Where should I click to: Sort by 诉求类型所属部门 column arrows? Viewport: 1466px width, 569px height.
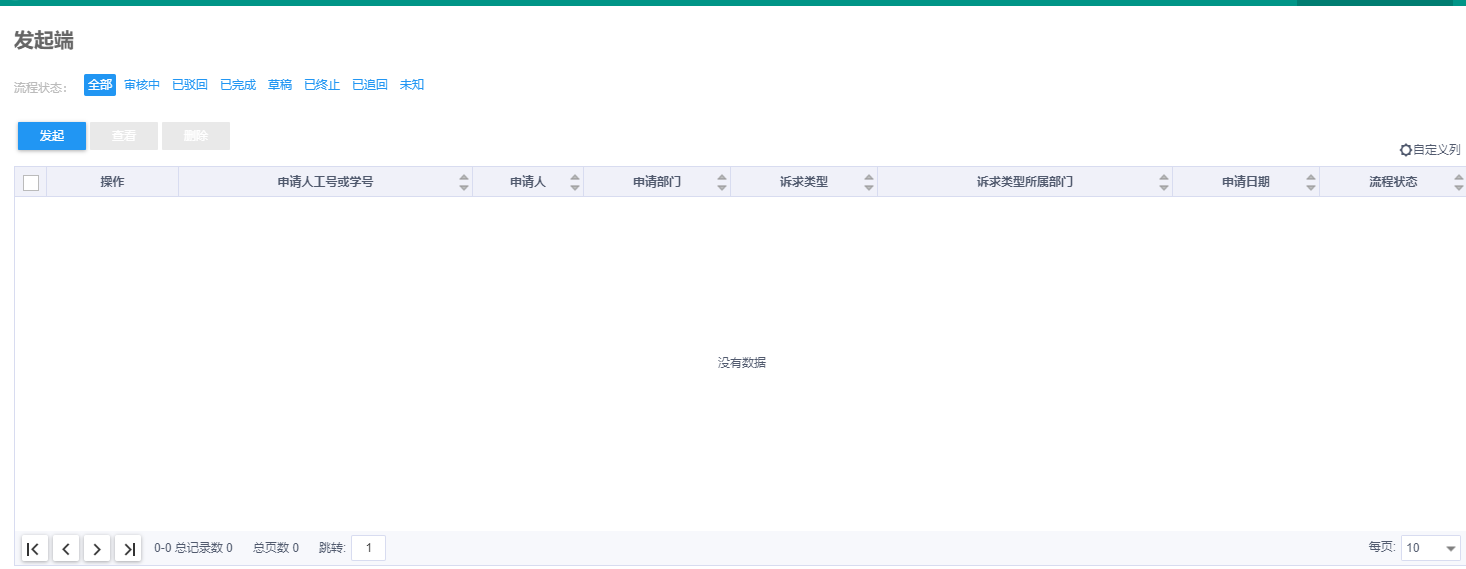click(x=1163, y=182)
